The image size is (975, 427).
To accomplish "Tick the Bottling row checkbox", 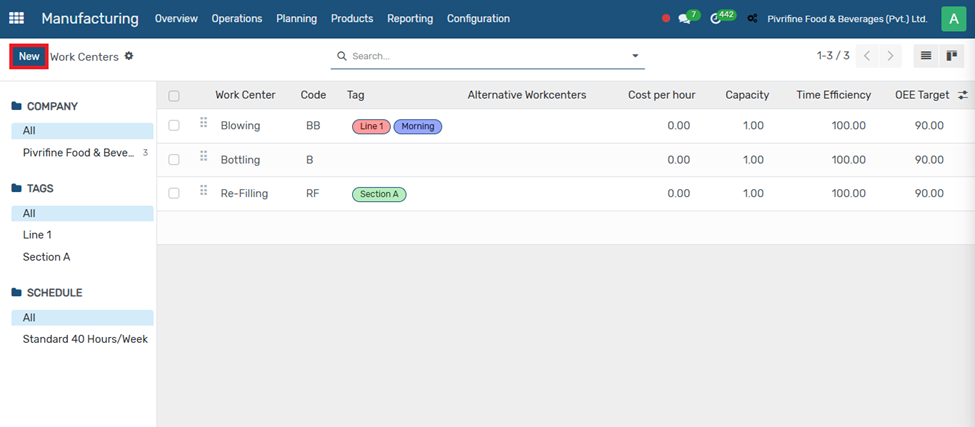I will click(174, 160).
